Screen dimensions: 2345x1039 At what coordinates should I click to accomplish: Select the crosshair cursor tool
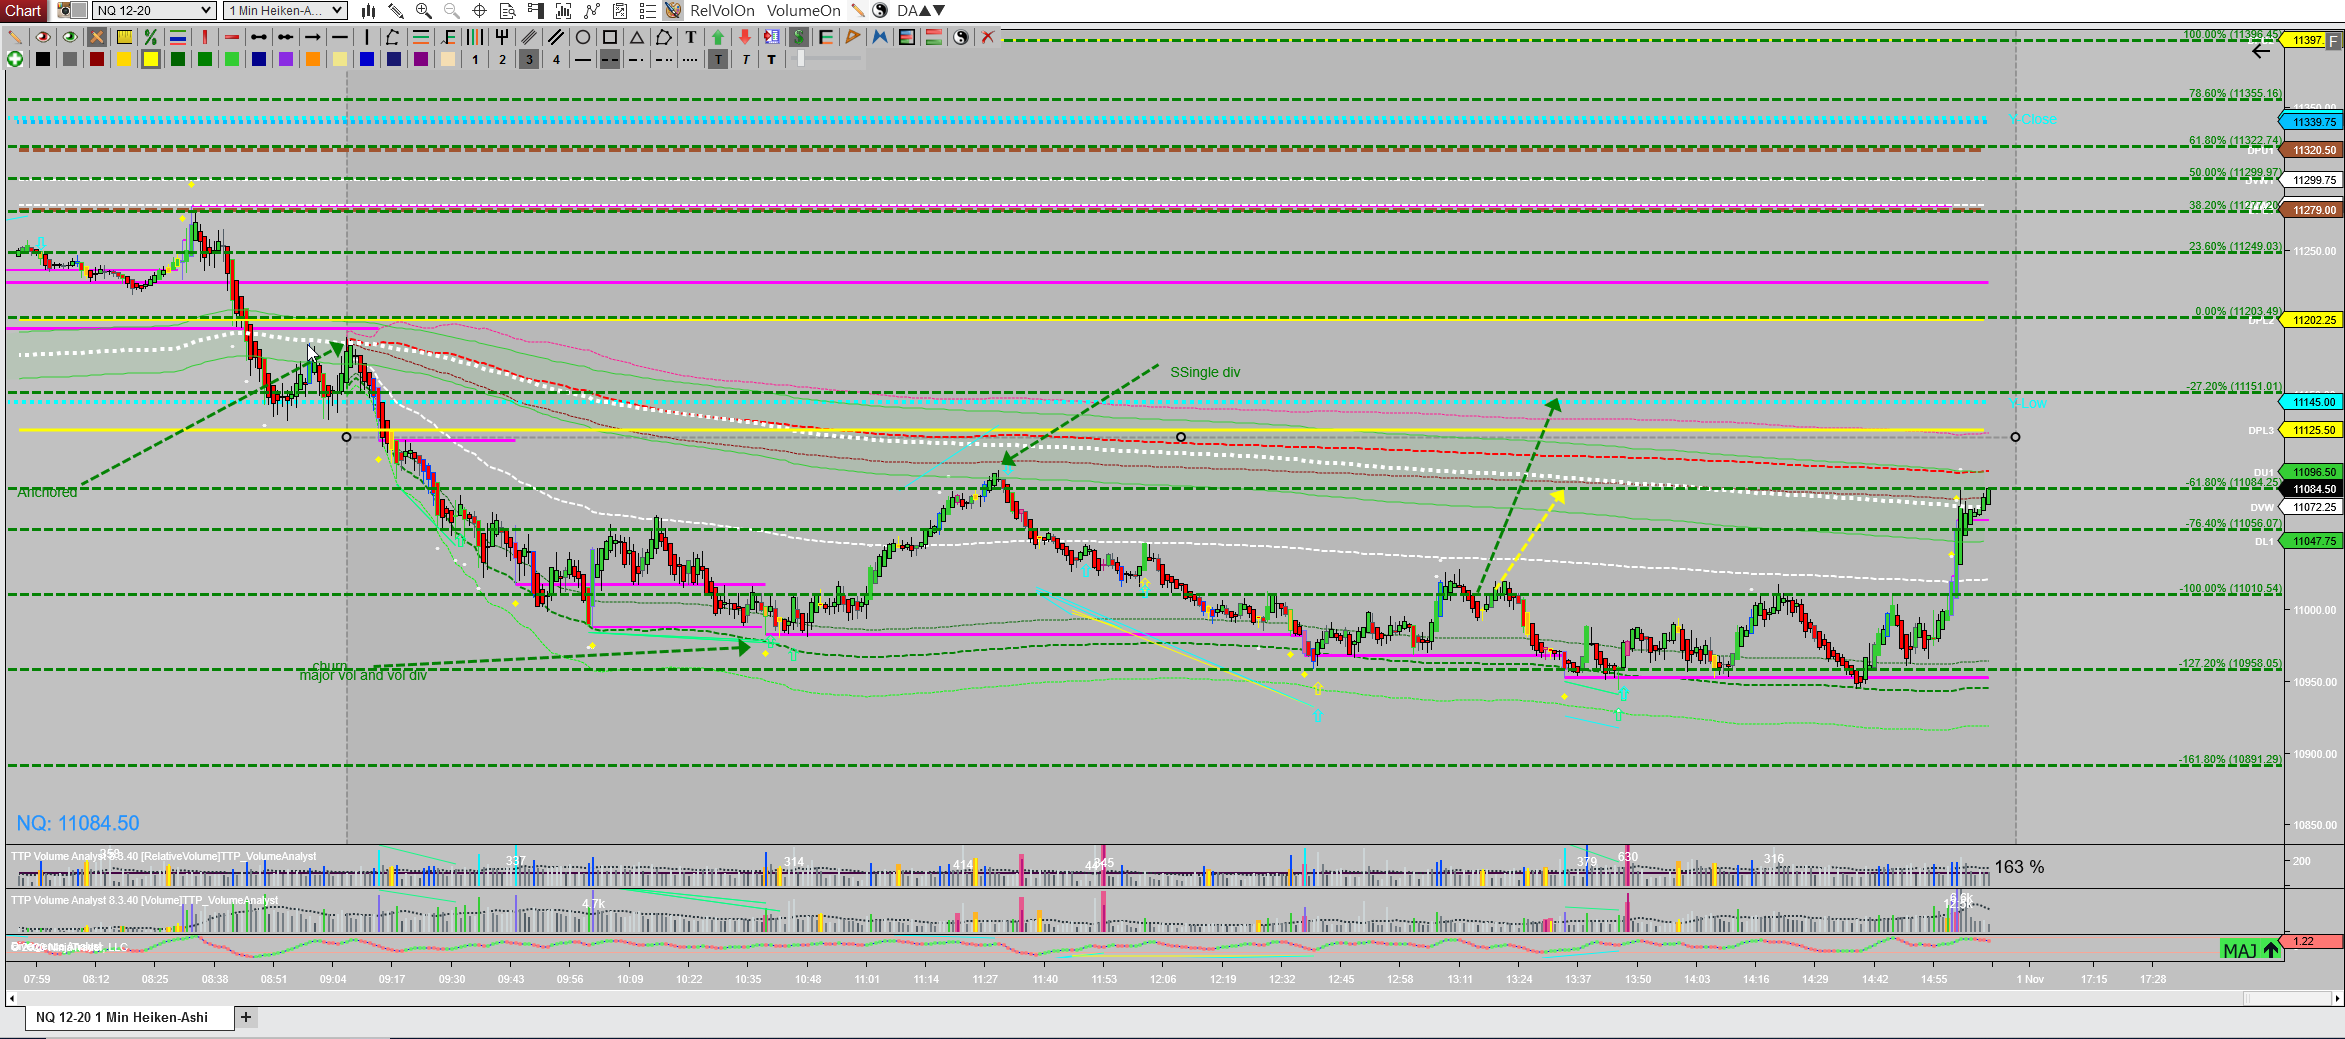tap(479, 10)
